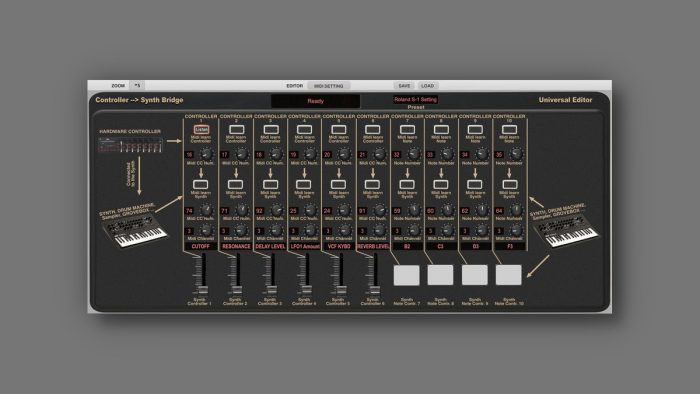Toggle Midi learn Synth for Controller 10
The width and height of the screenshot is (700, 394).
click(509, 184)
